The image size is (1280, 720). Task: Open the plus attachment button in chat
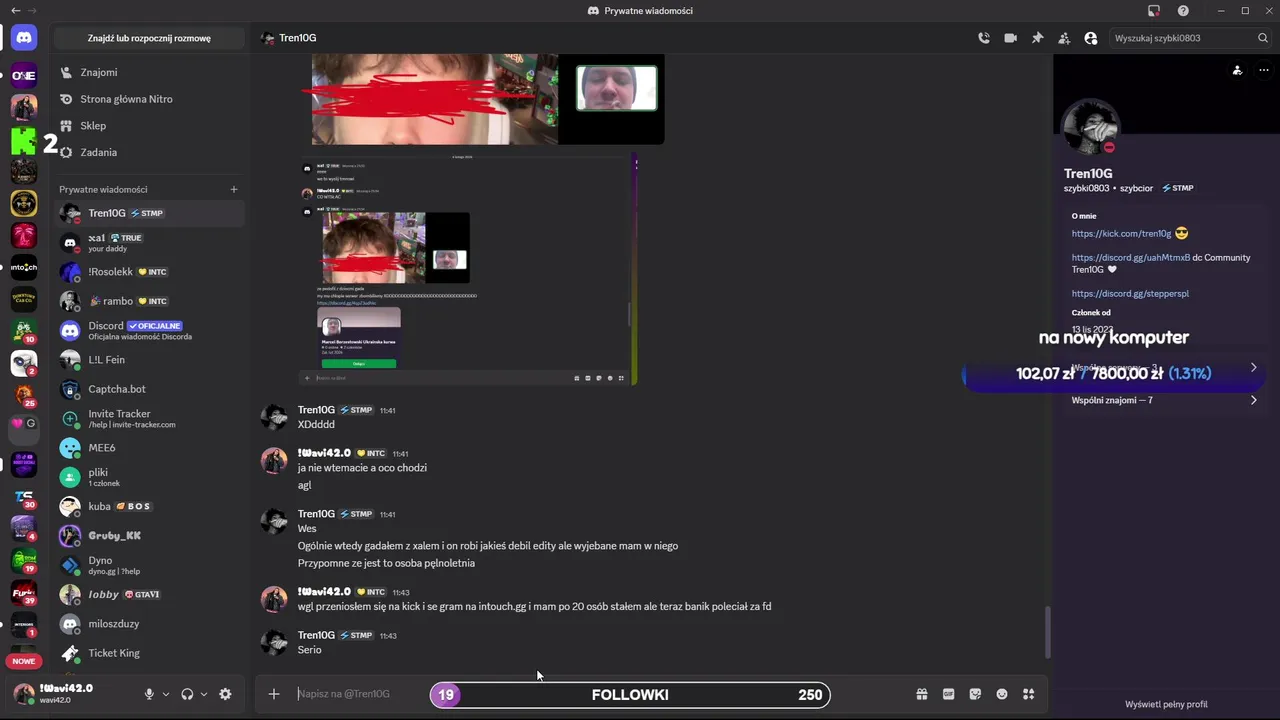pyautogui.click(x=274, y=694)
